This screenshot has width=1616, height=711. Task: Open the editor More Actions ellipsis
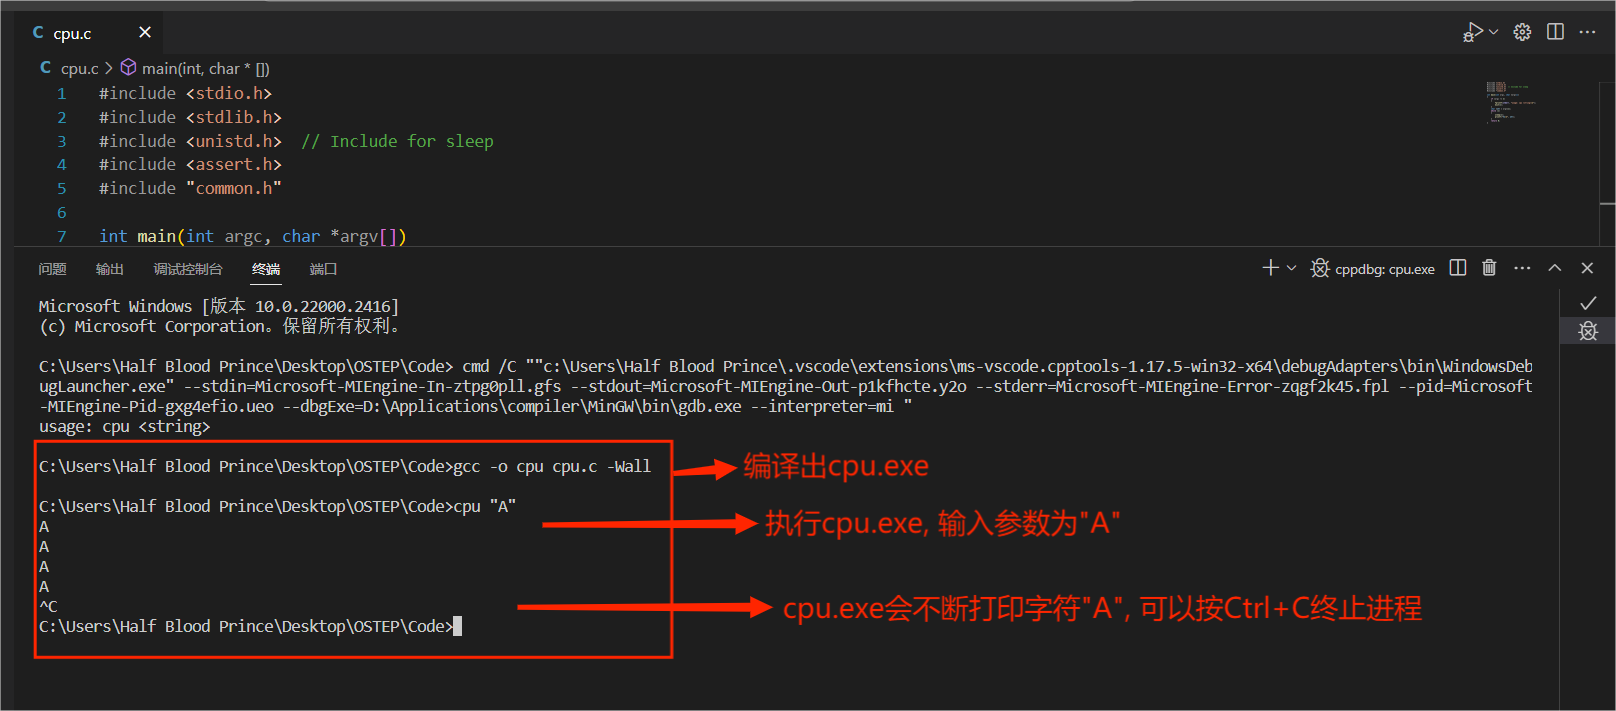click(x=1587, y=32)
